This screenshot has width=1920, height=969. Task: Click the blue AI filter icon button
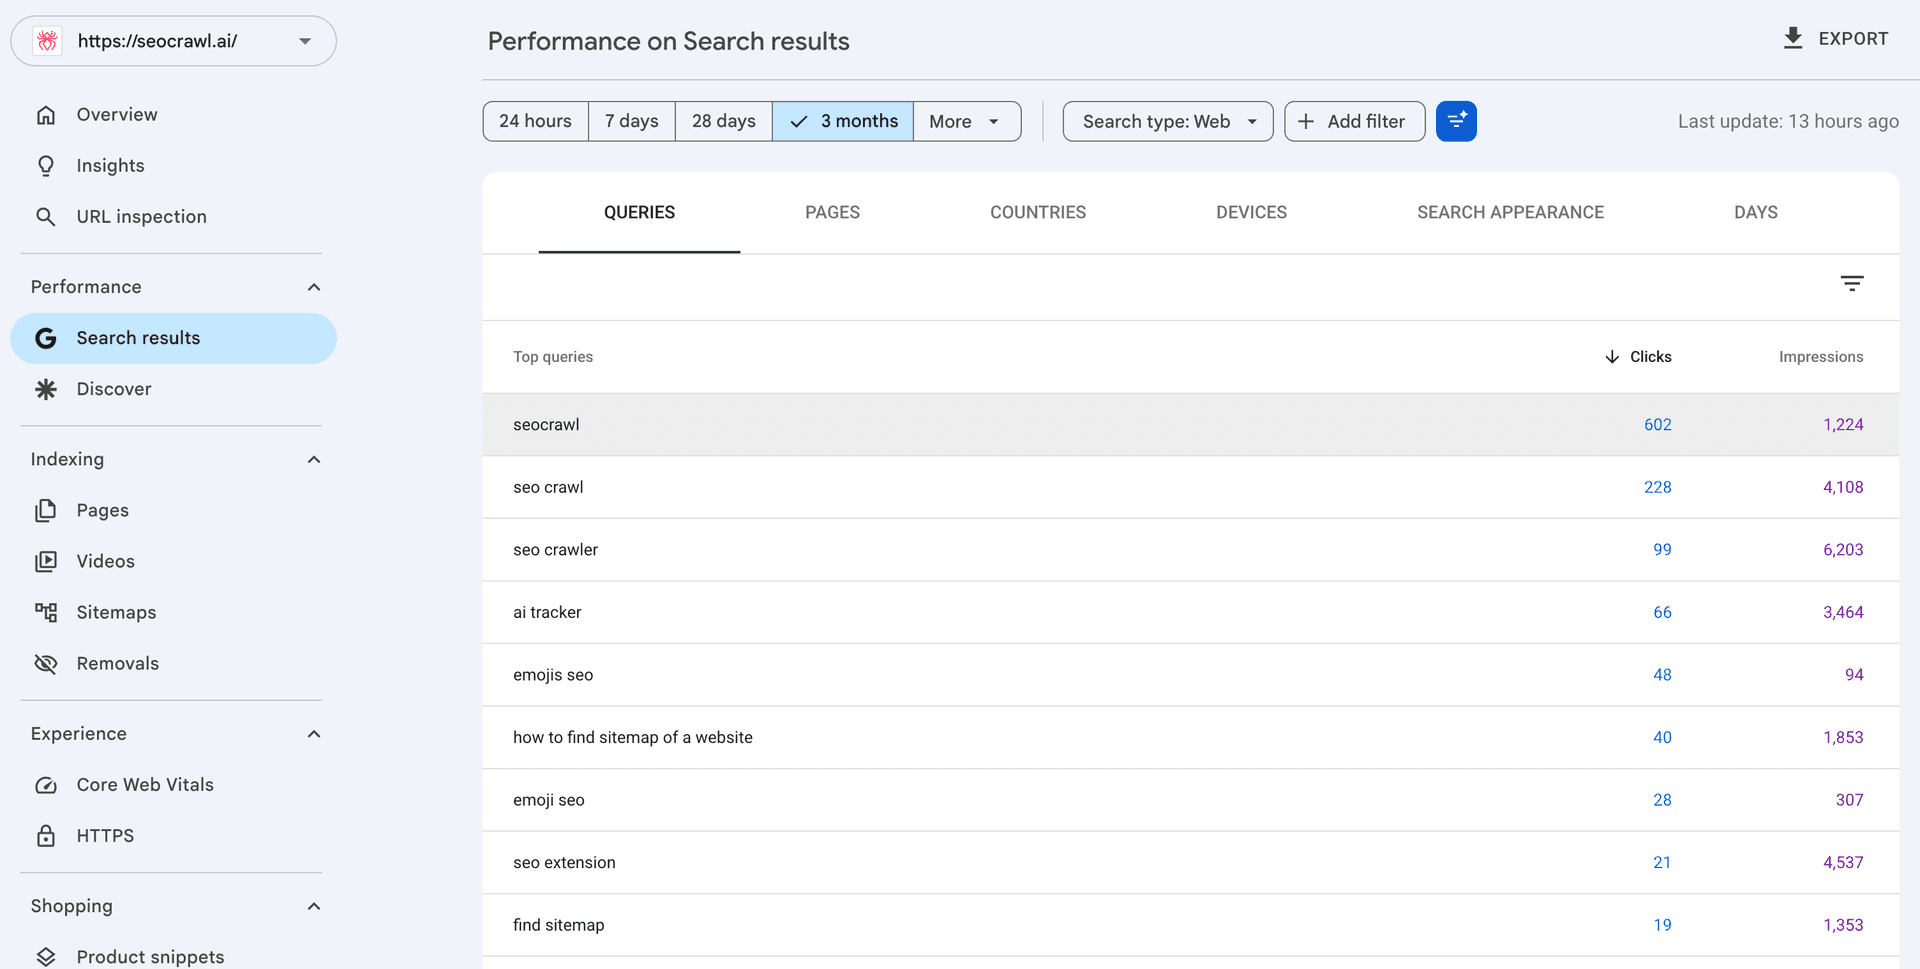[x=1456, y=121]
